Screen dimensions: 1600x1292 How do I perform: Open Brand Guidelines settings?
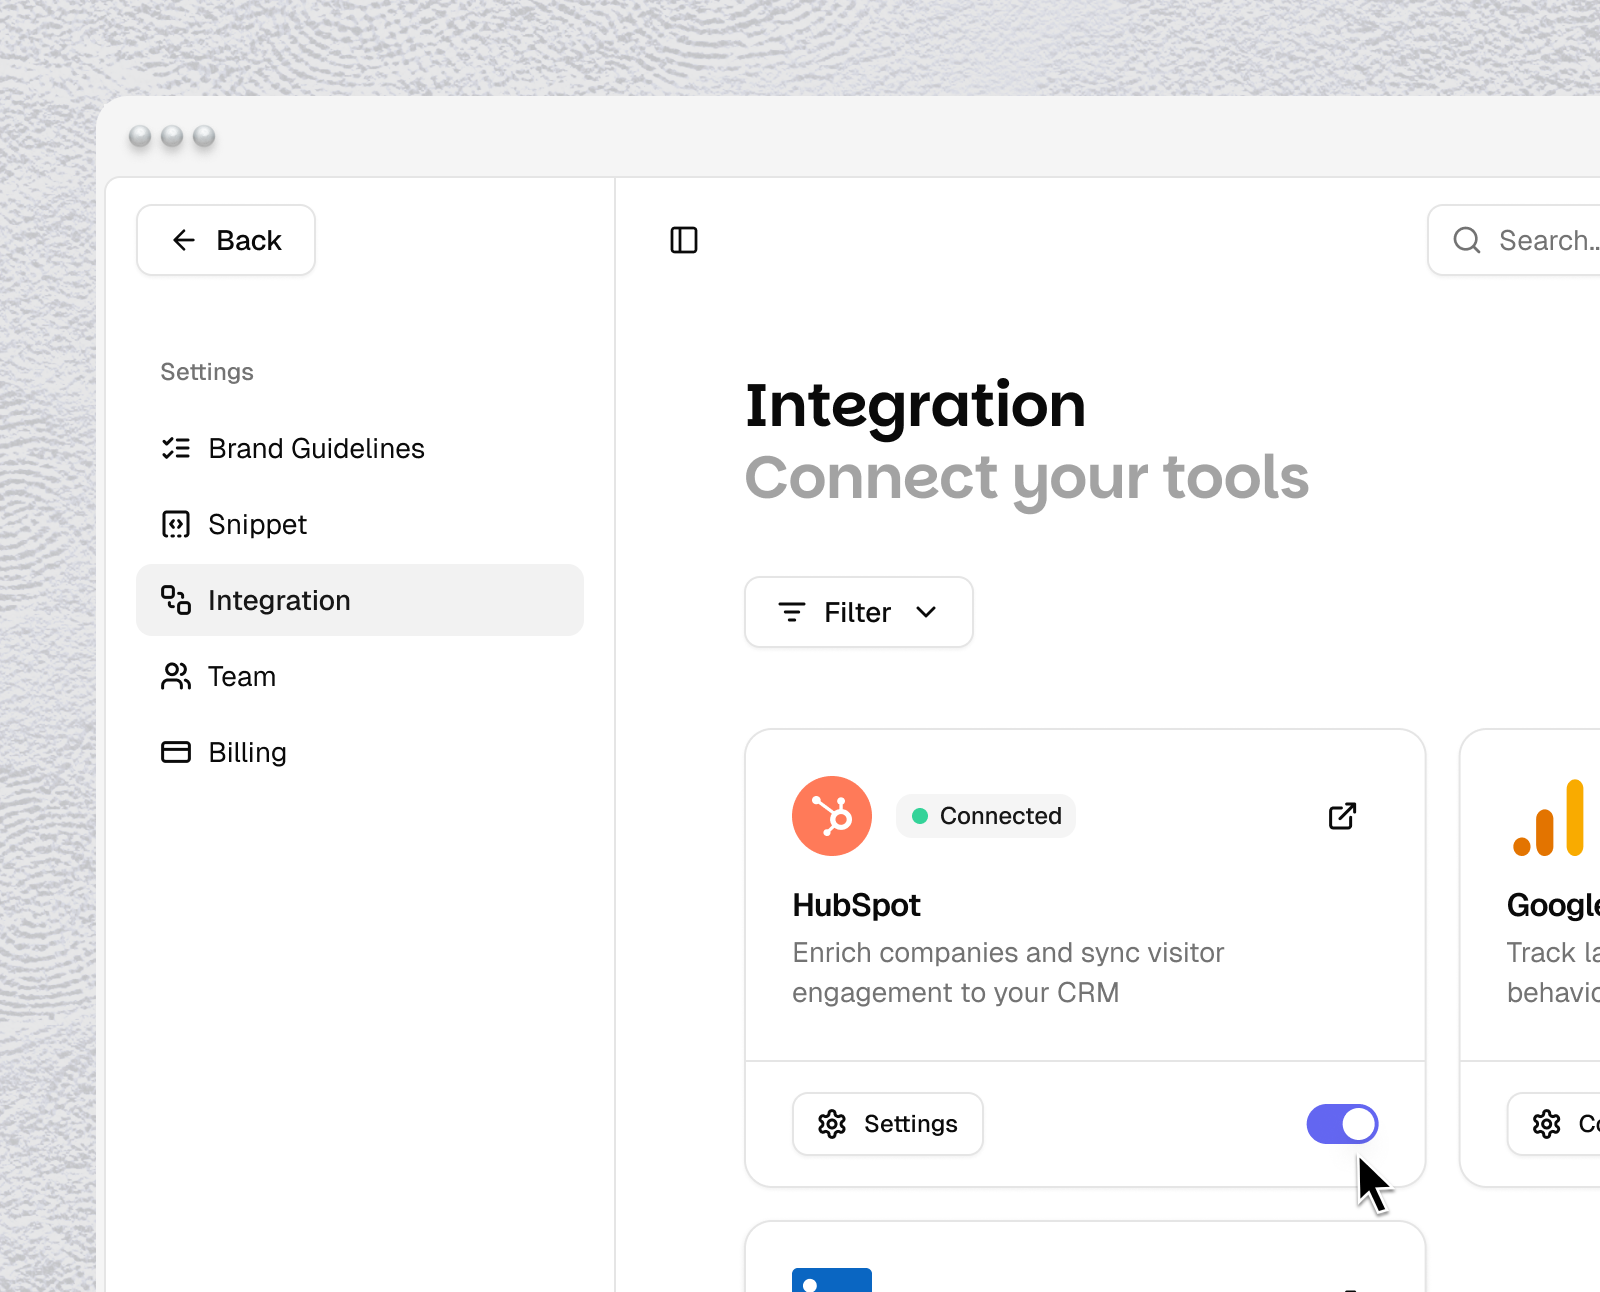pos(360,448)
